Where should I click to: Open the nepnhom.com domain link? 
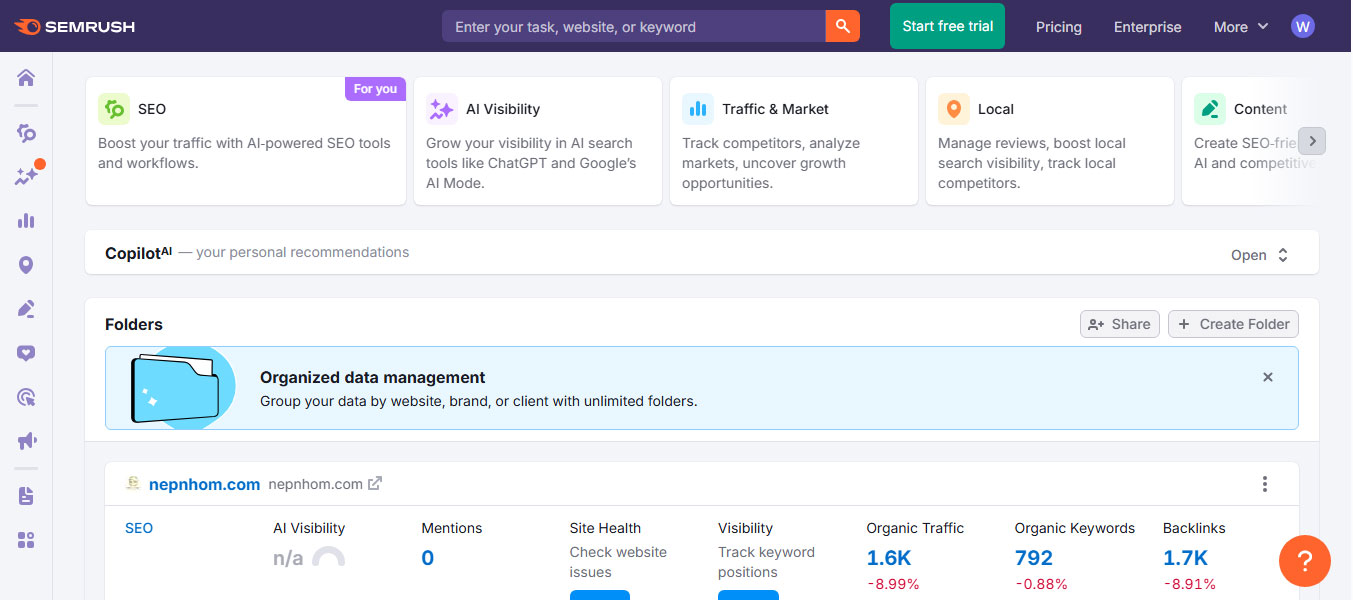(x=204, y=483)
